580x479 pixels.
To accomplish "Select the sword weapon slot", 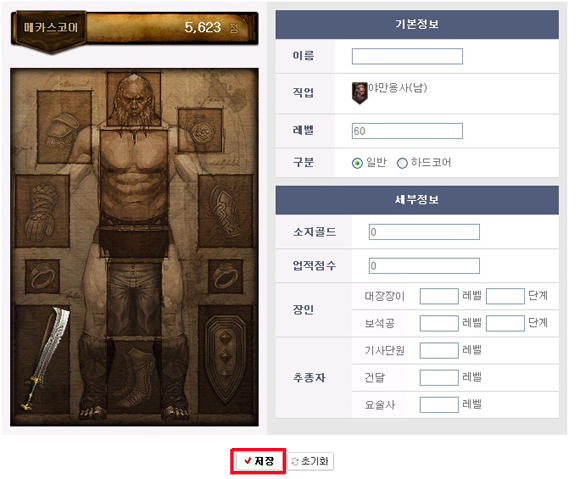I will point(42,359).
